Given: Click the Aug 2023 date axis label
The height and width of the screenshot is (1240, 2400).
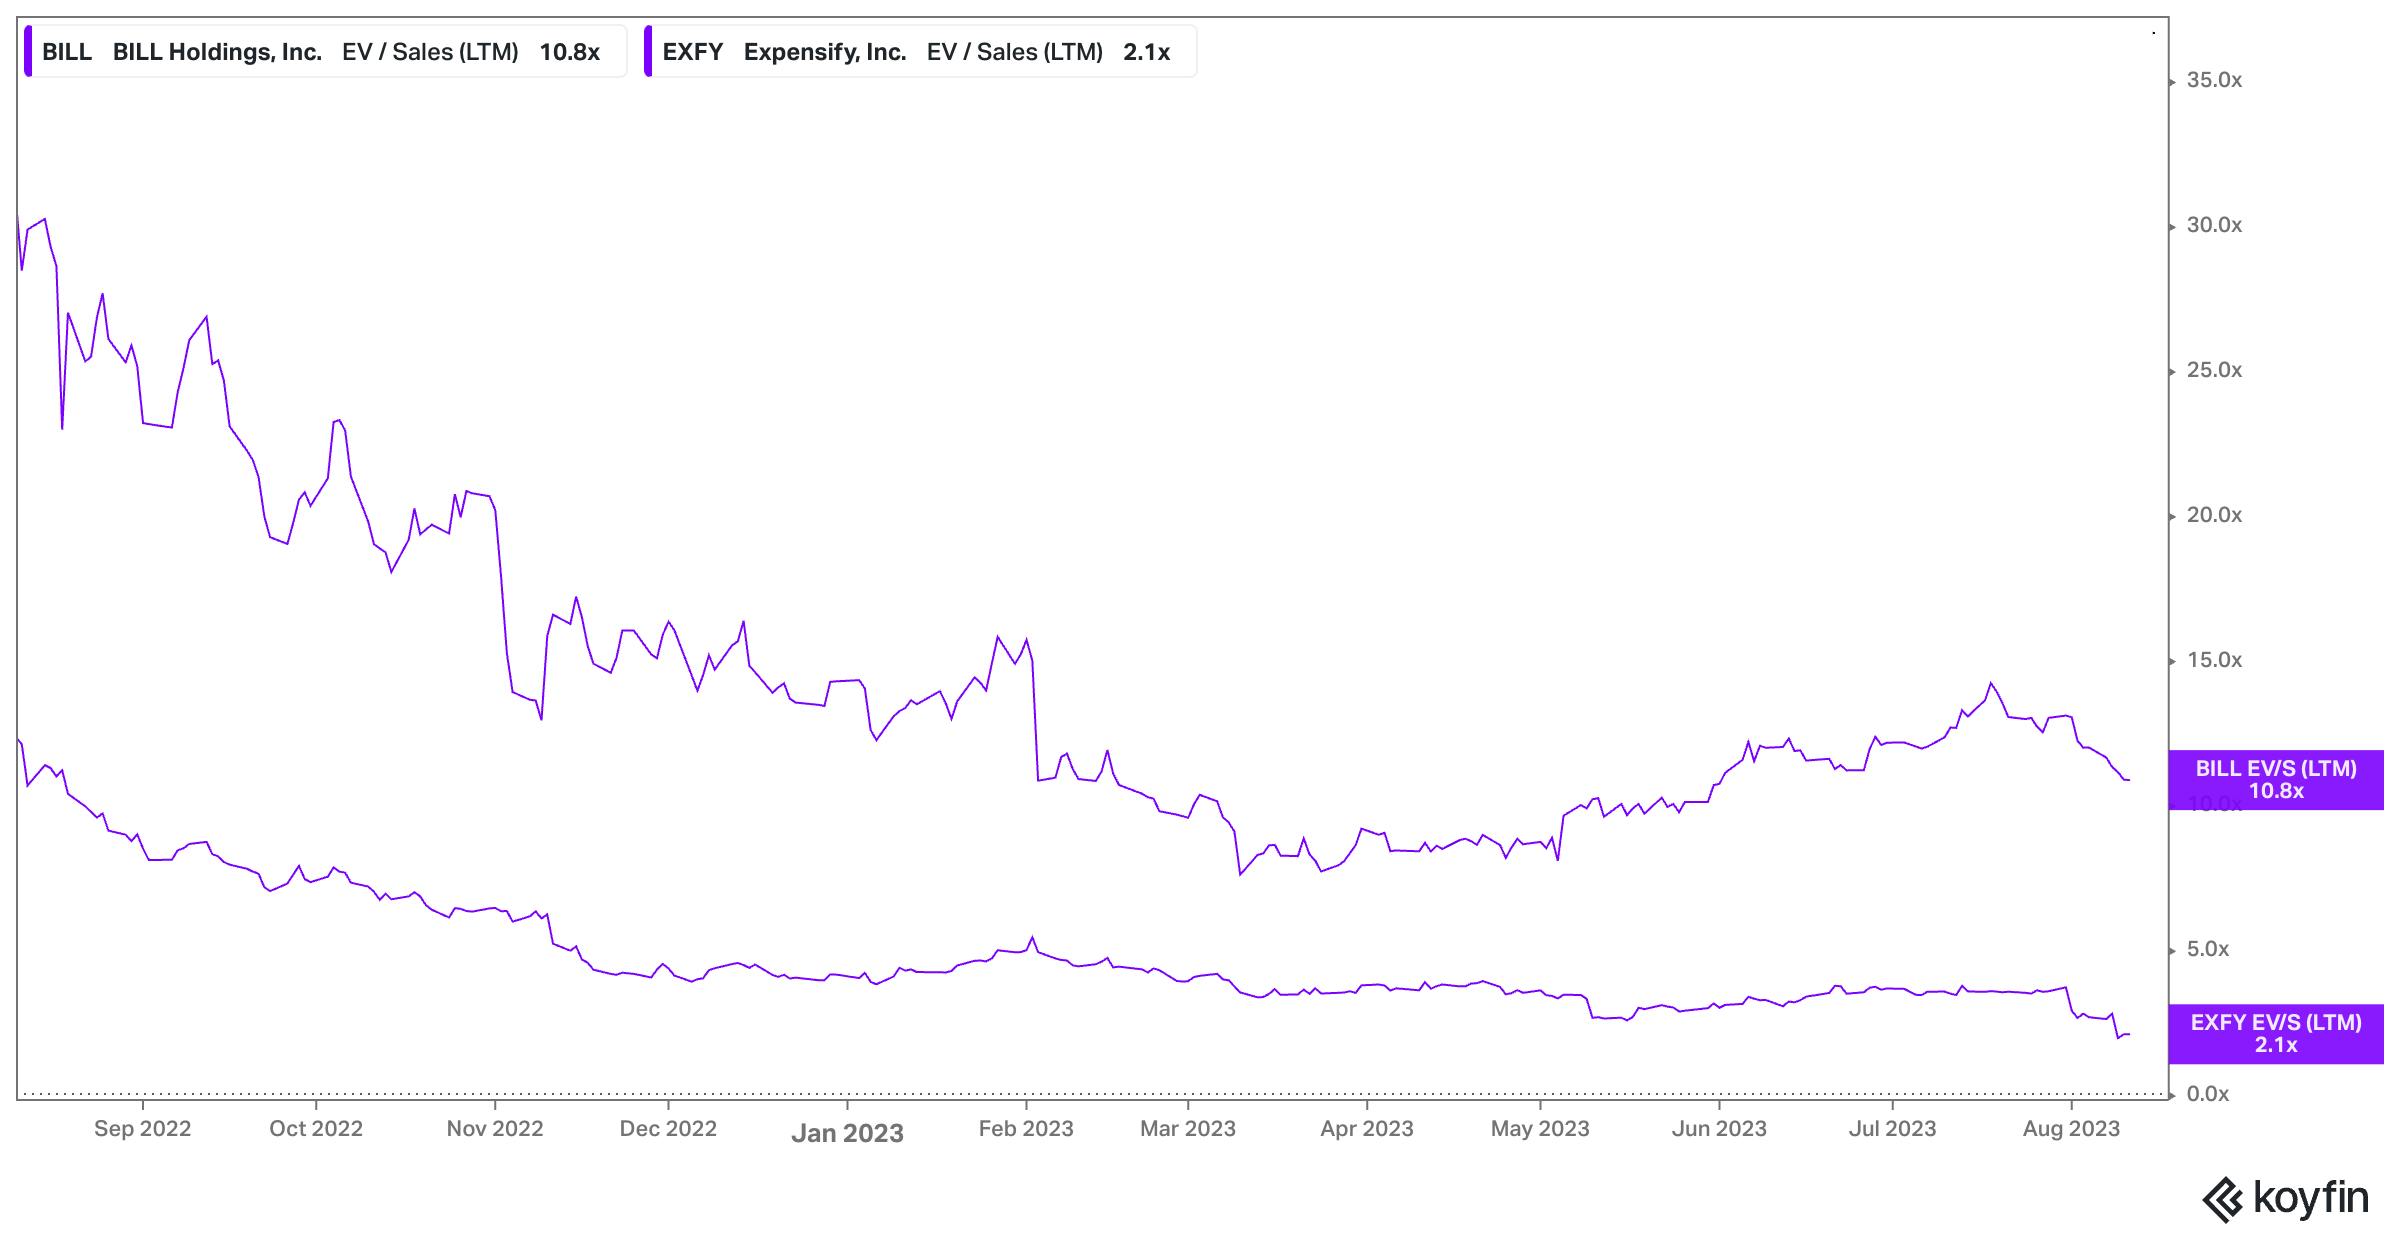Looking at the screenshot, I should tap(2070, 1129).
